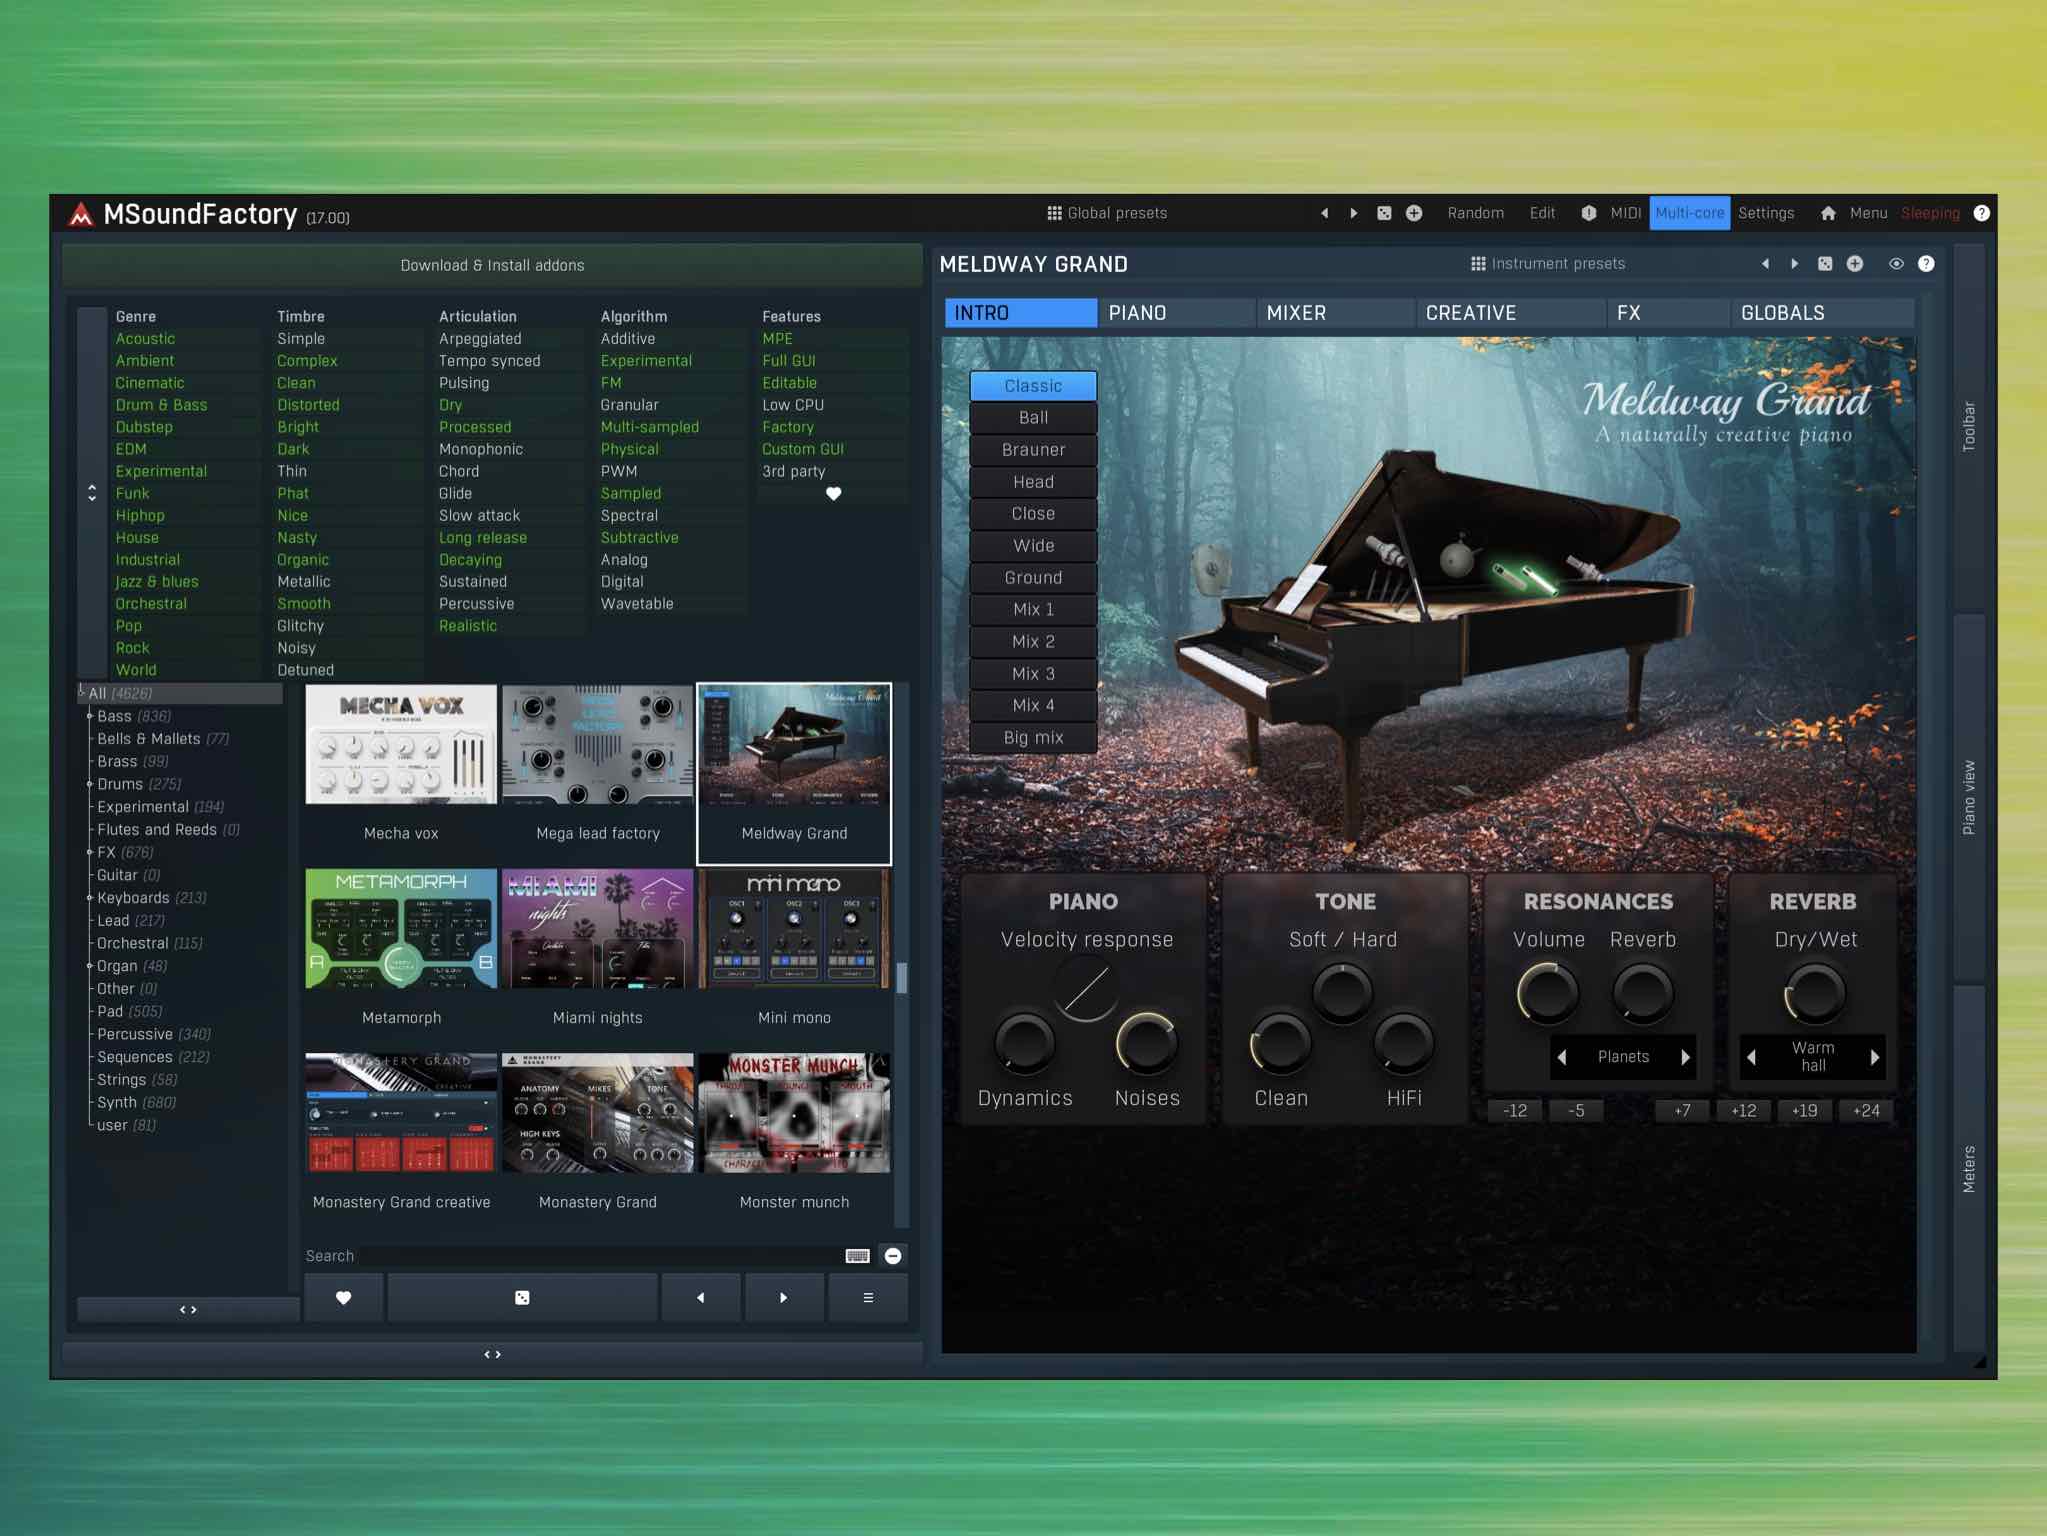
Task: Open the Meldway Grand help icon
Action: pos(1926,264)
